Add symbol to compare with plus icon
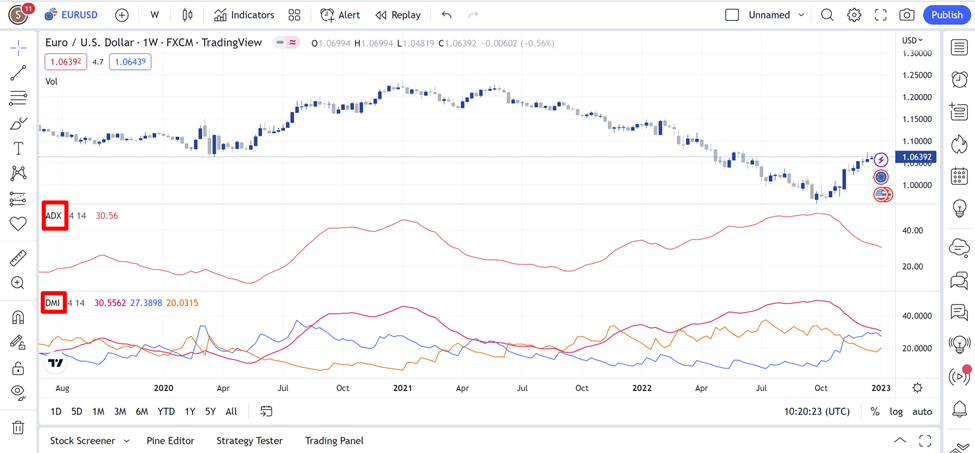Screen dimensions: 975x453 [122, 14]
